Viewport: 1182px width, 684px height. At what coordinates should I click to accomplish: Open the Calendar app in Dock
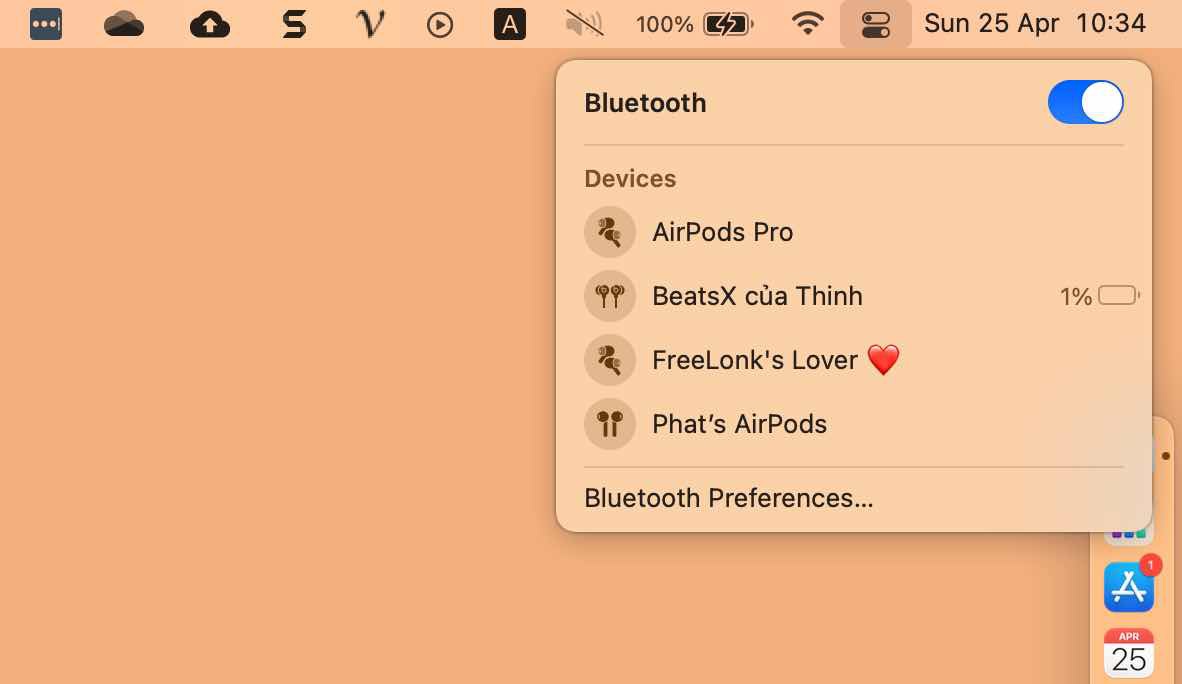[x=1129, y=652]
